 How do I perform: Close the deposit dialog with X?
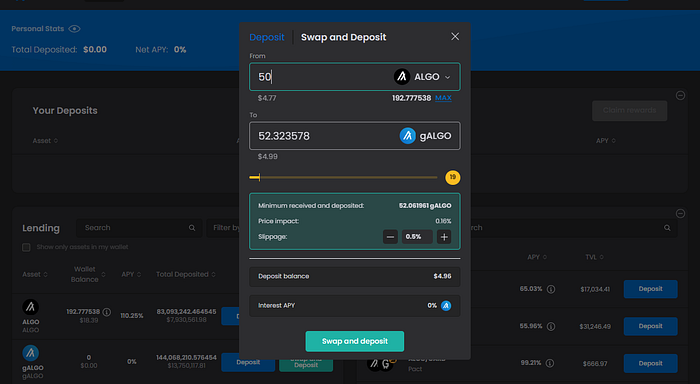(455, 37)
